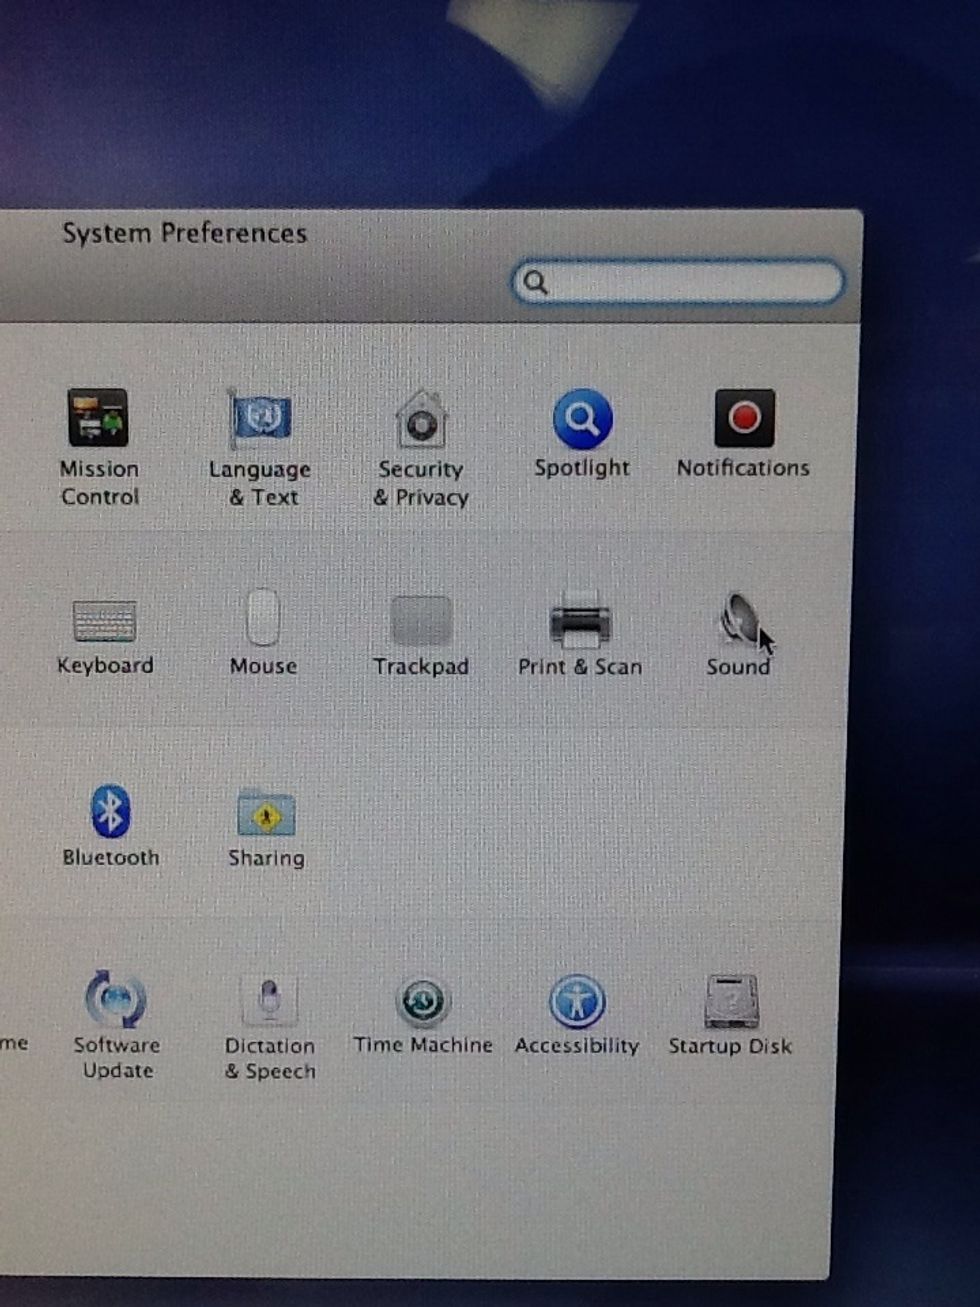Open Time Machine preferences
Screen dimensions: 980x1307
point(423,1002)
